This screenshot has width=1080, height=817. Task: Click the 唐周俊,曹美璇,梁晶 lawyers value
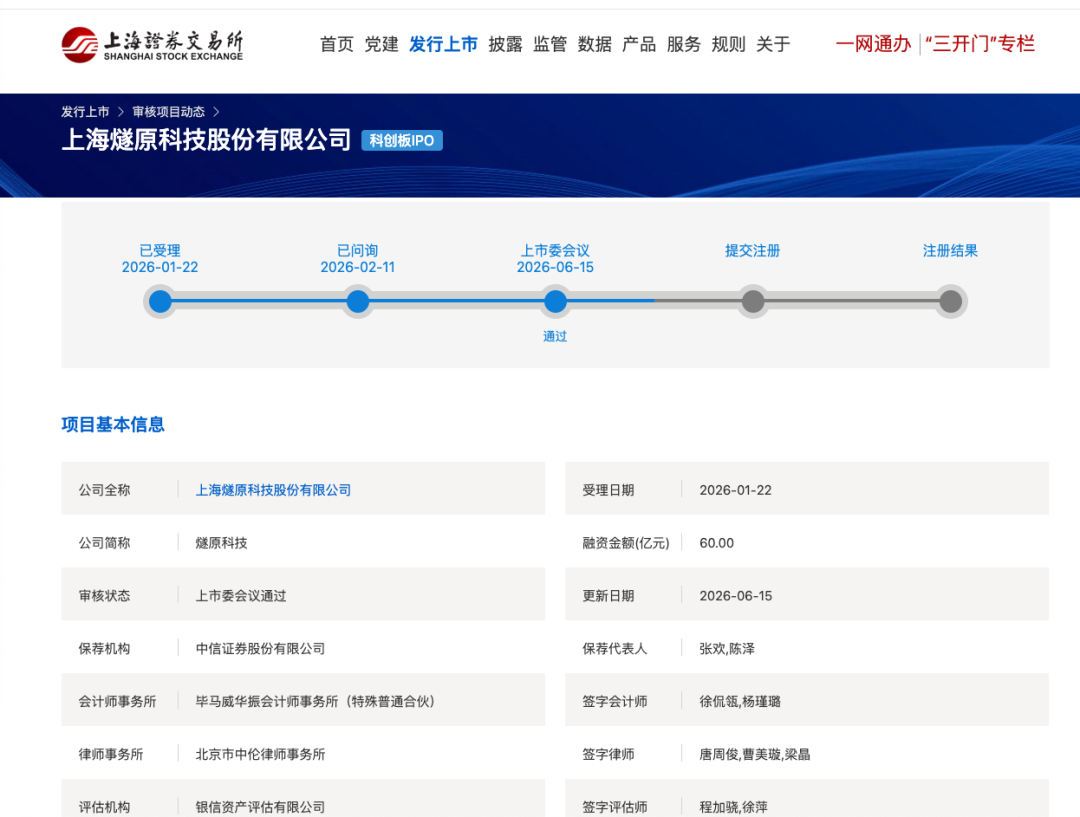coord(754,754)
